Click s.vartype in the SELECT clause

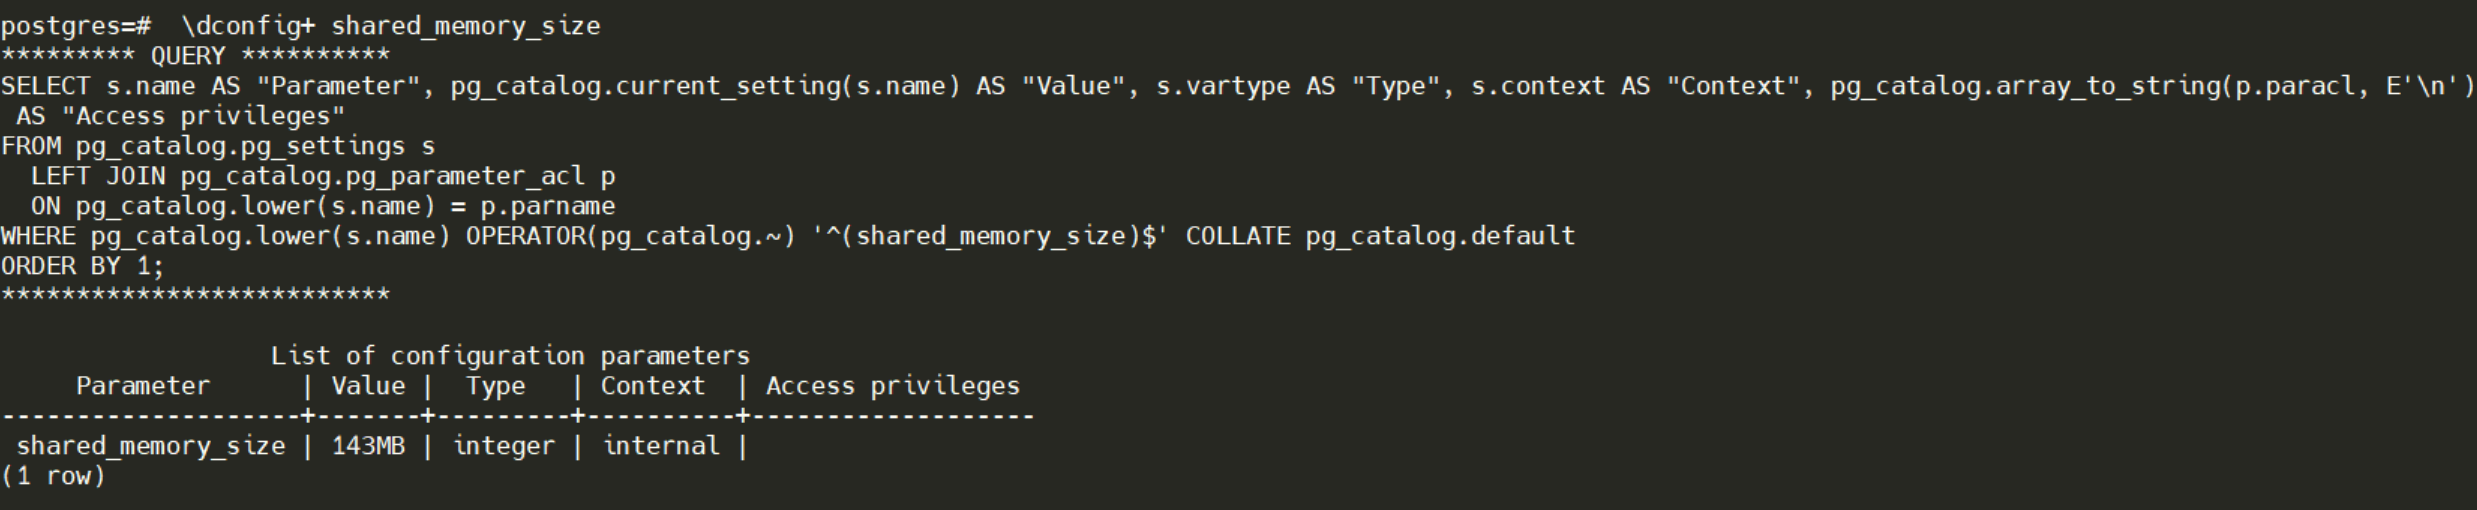(x=1222, y=86)
